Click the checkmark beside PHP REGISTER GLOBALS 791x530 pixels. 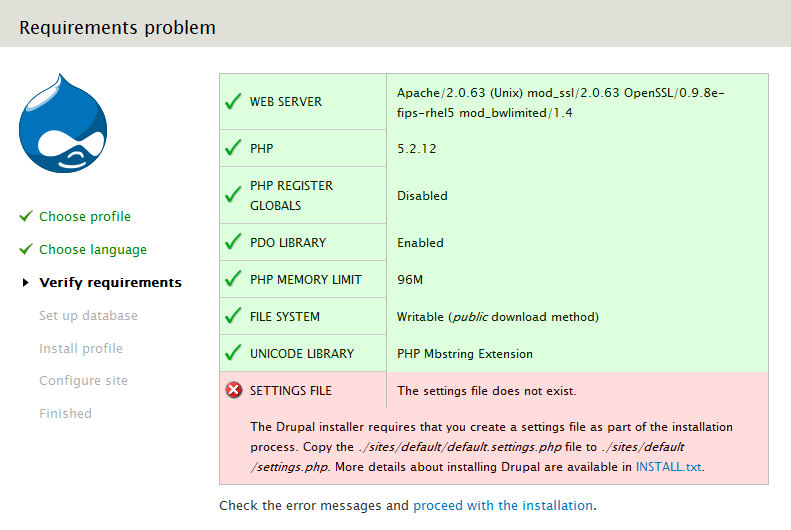[233, 194]
